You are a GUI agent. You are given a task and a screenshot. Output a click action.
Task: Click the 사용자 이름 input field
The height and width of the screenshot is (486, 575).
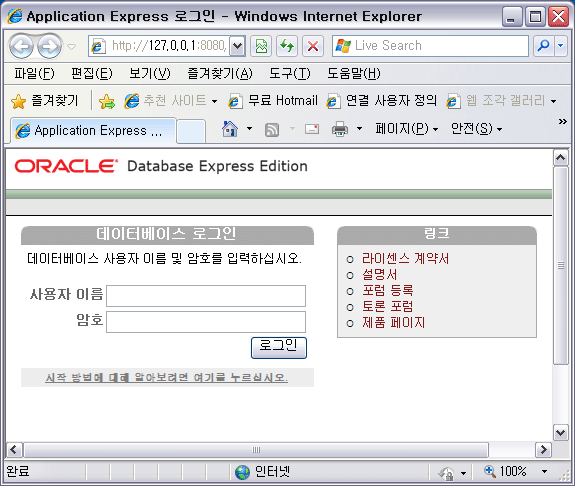[x=206, y=296]
